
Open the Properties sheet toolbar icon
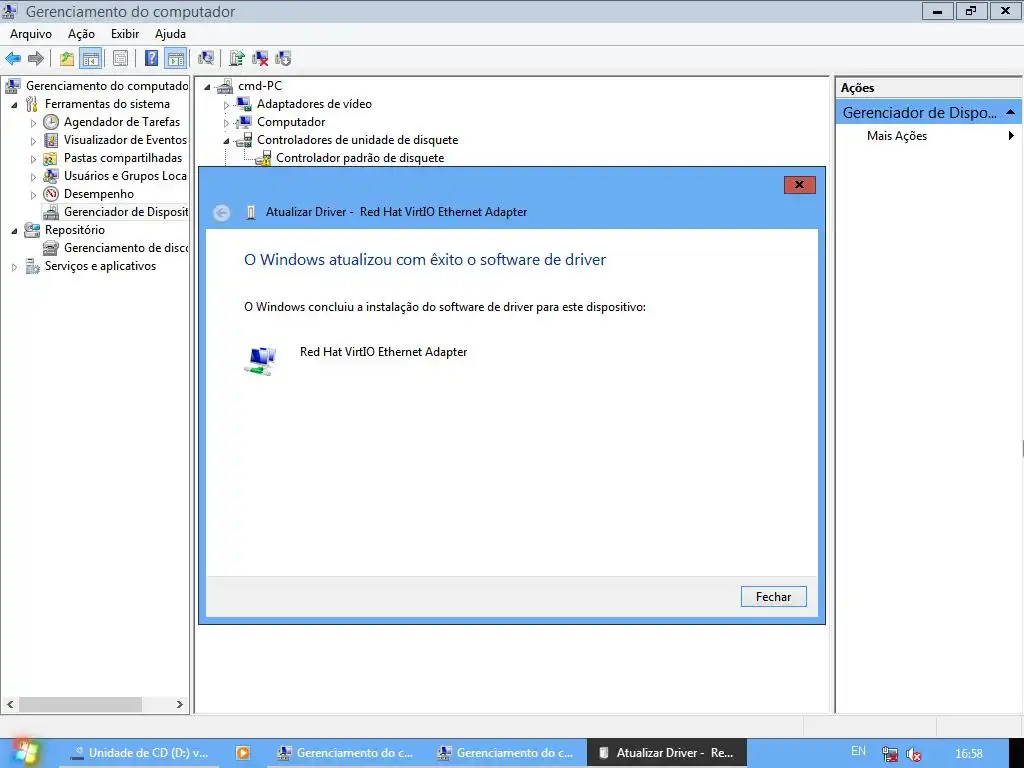pyautogui.click(x=120, y=59)
